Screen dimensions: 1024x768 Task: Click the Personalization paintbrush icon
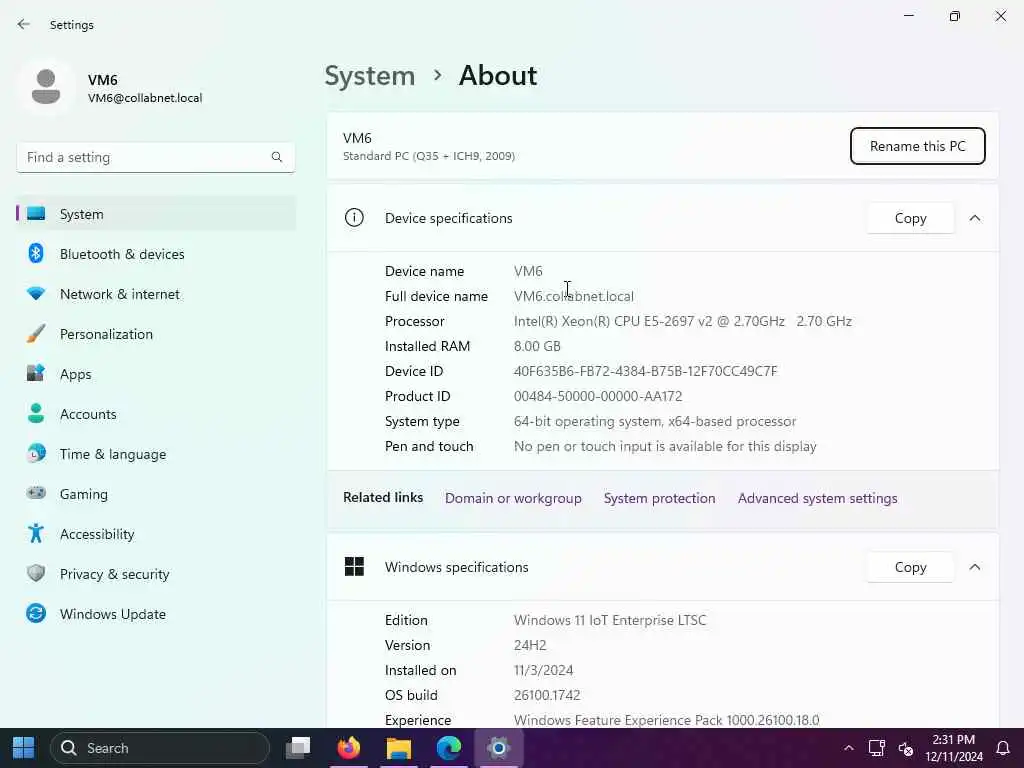(x=36, y=334)
